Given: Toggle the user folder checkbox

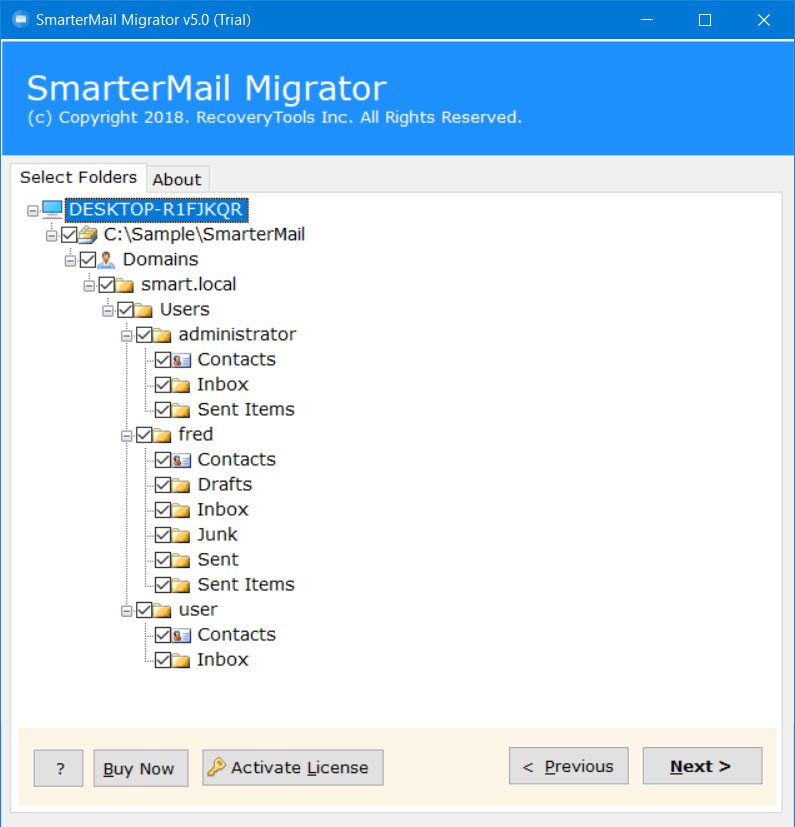Looking at the screenshot, I should pos(144,610).
